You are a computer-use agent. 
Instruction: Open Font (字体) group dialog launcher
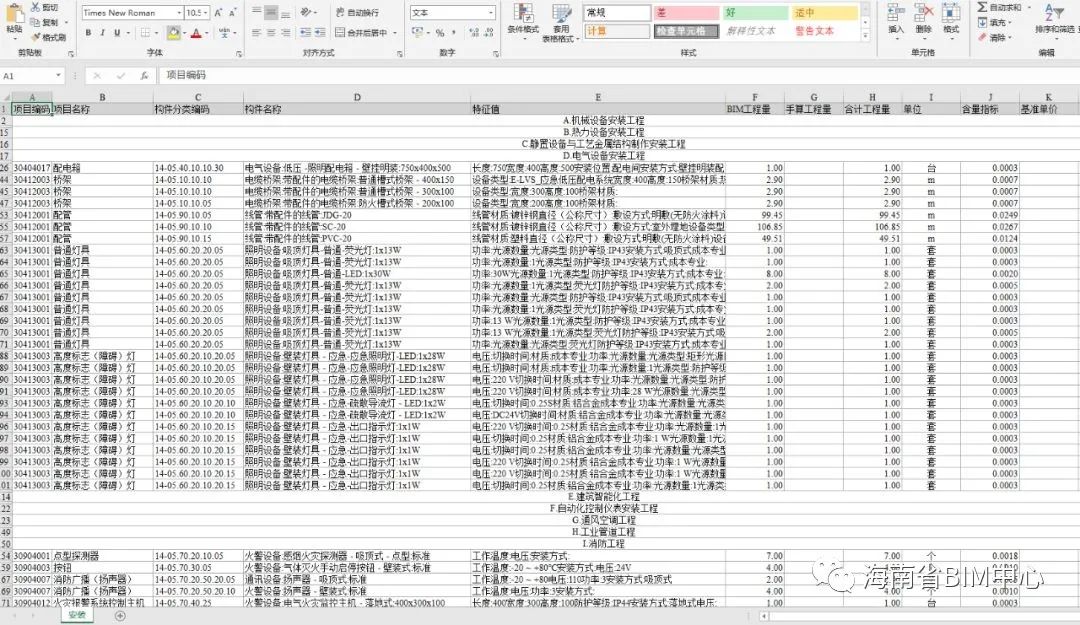[x=239, y=53]
